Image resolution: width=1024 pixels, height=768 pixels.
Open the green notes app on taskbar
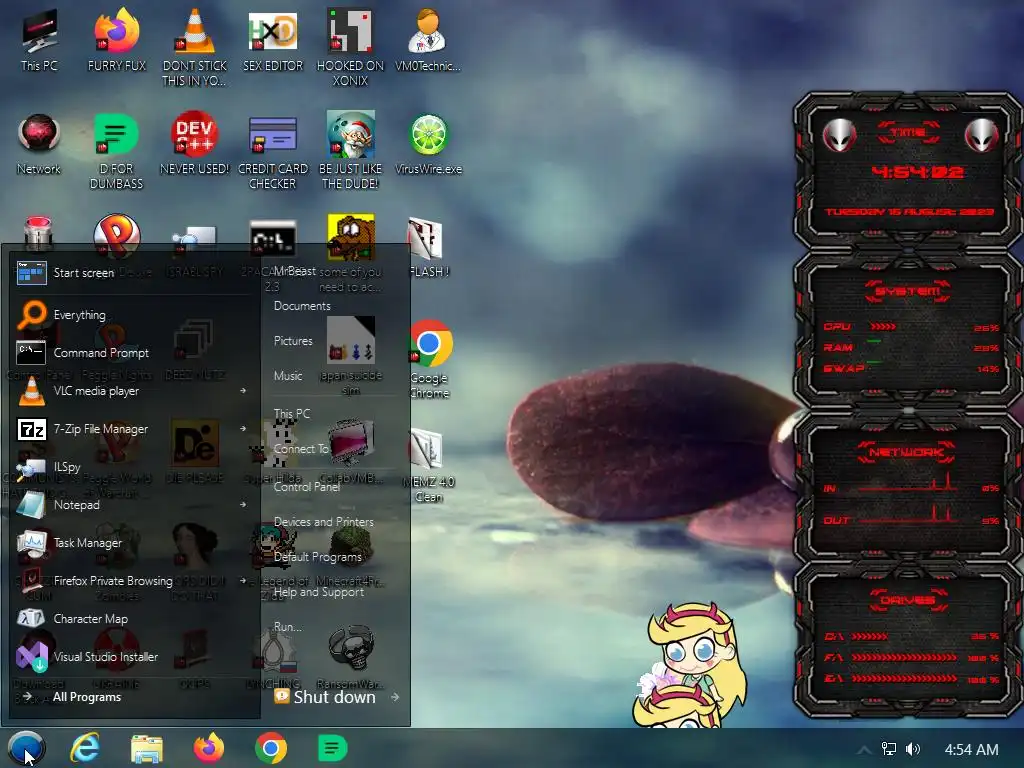[332, 748]
